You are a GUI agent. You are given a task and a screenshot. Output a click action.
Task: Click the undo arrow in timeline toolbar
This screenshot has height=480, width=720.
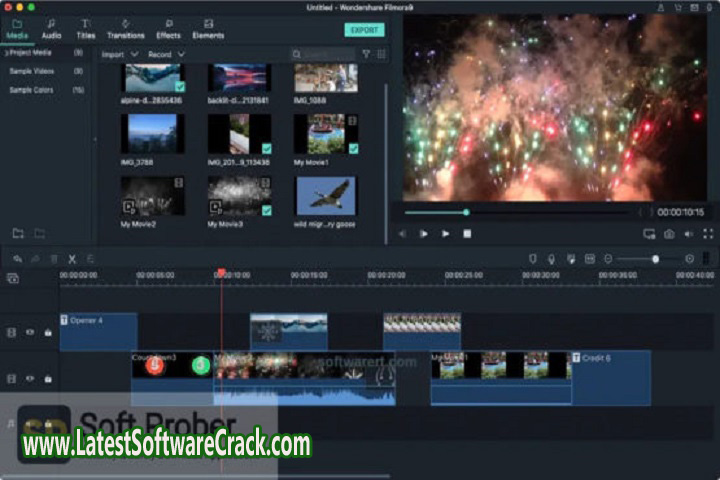[x=17, y=259]
